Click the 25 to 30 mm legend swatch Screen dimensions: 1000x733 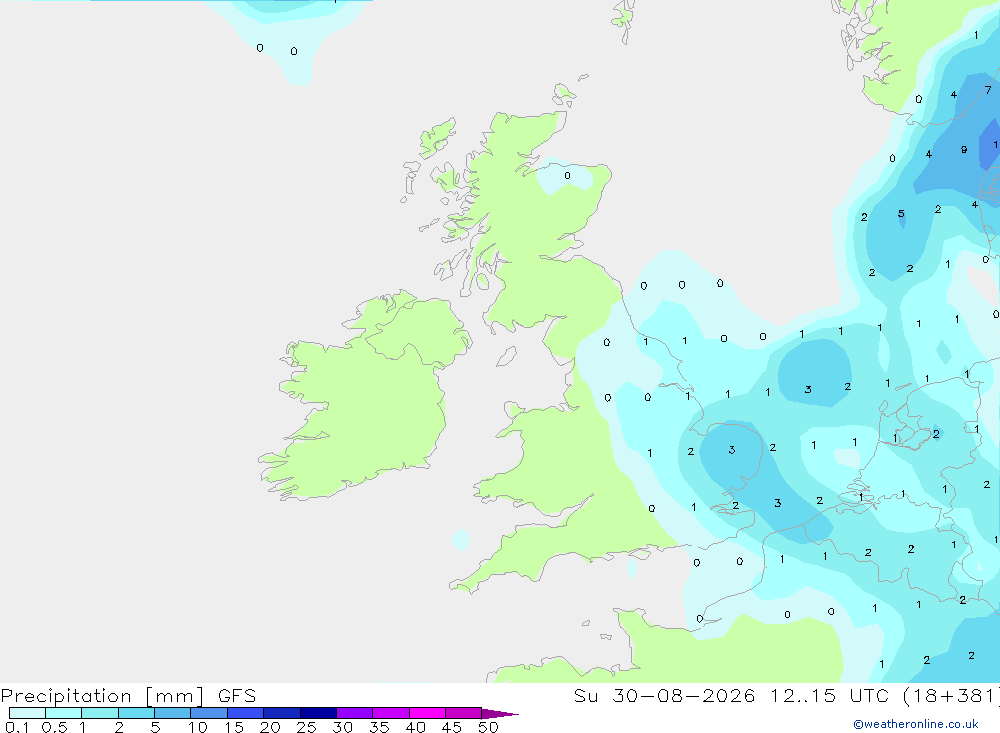click(318, 713)
